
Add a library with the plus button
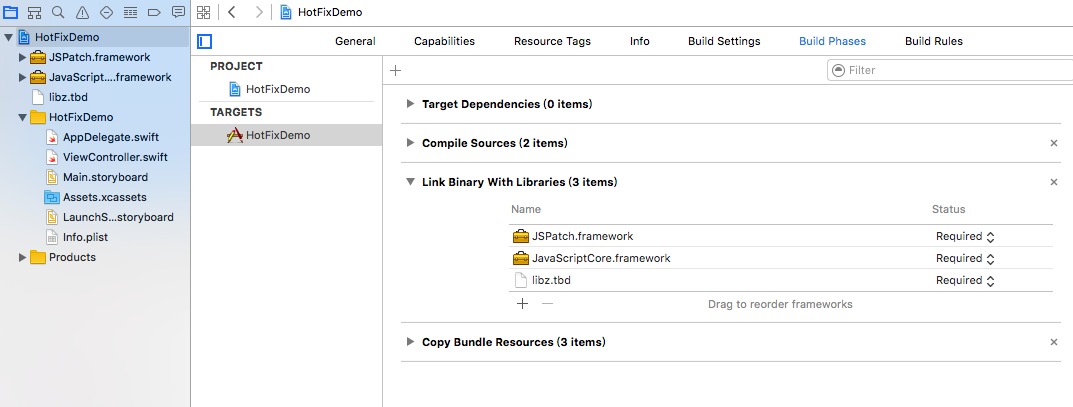(x=521, y=303)
